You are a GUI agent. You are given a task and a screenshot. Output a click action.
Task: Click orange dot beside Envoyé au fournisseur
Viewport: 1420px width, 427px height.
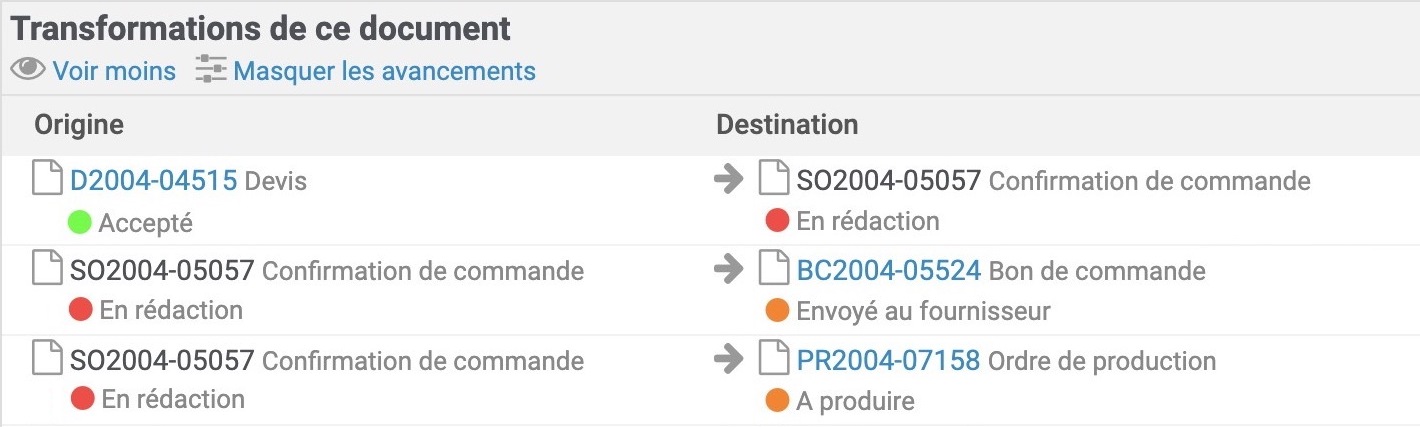pos(777,311)
